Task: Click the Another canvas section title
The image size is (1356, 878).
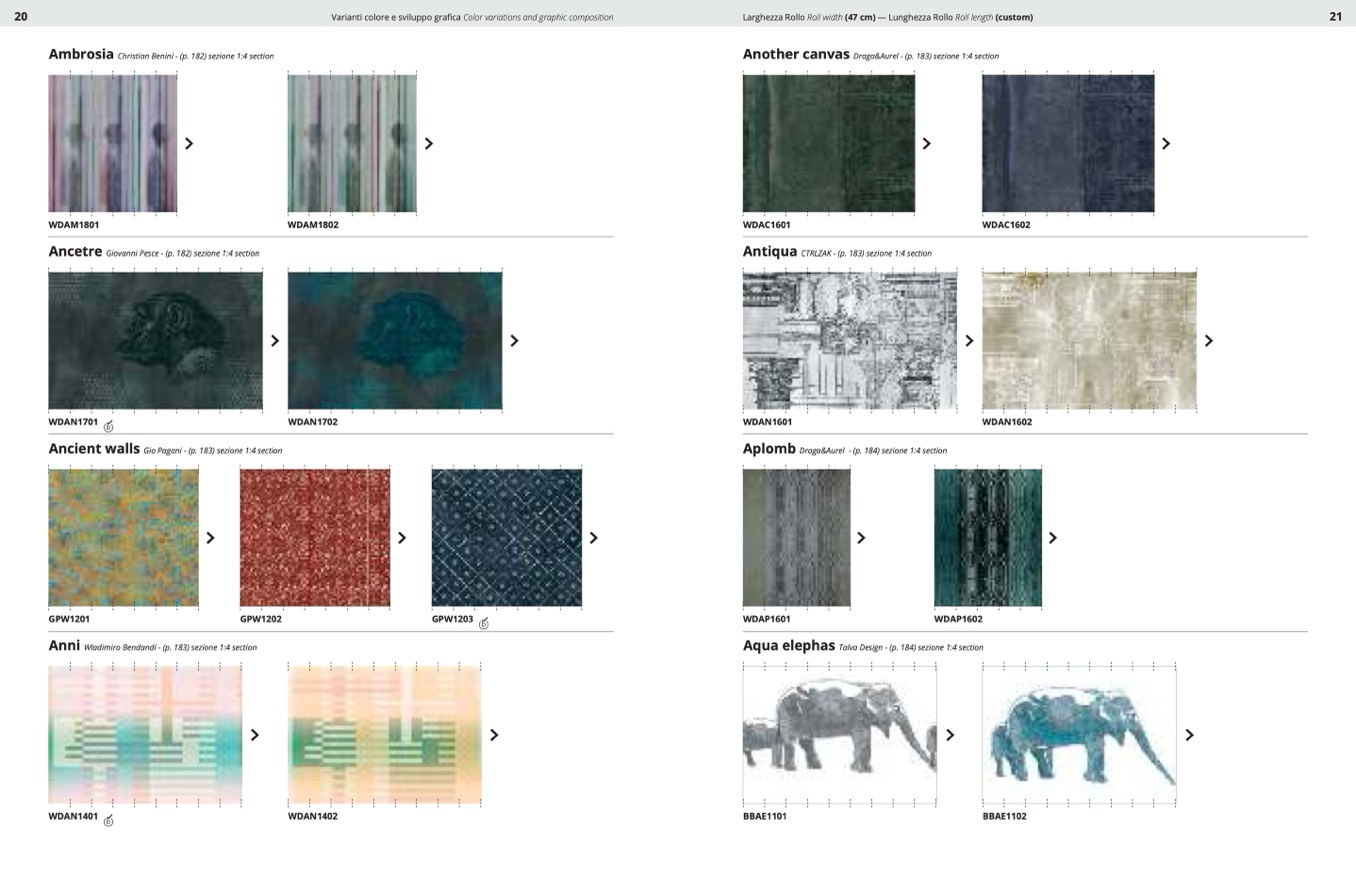Action: click(796, 54)
